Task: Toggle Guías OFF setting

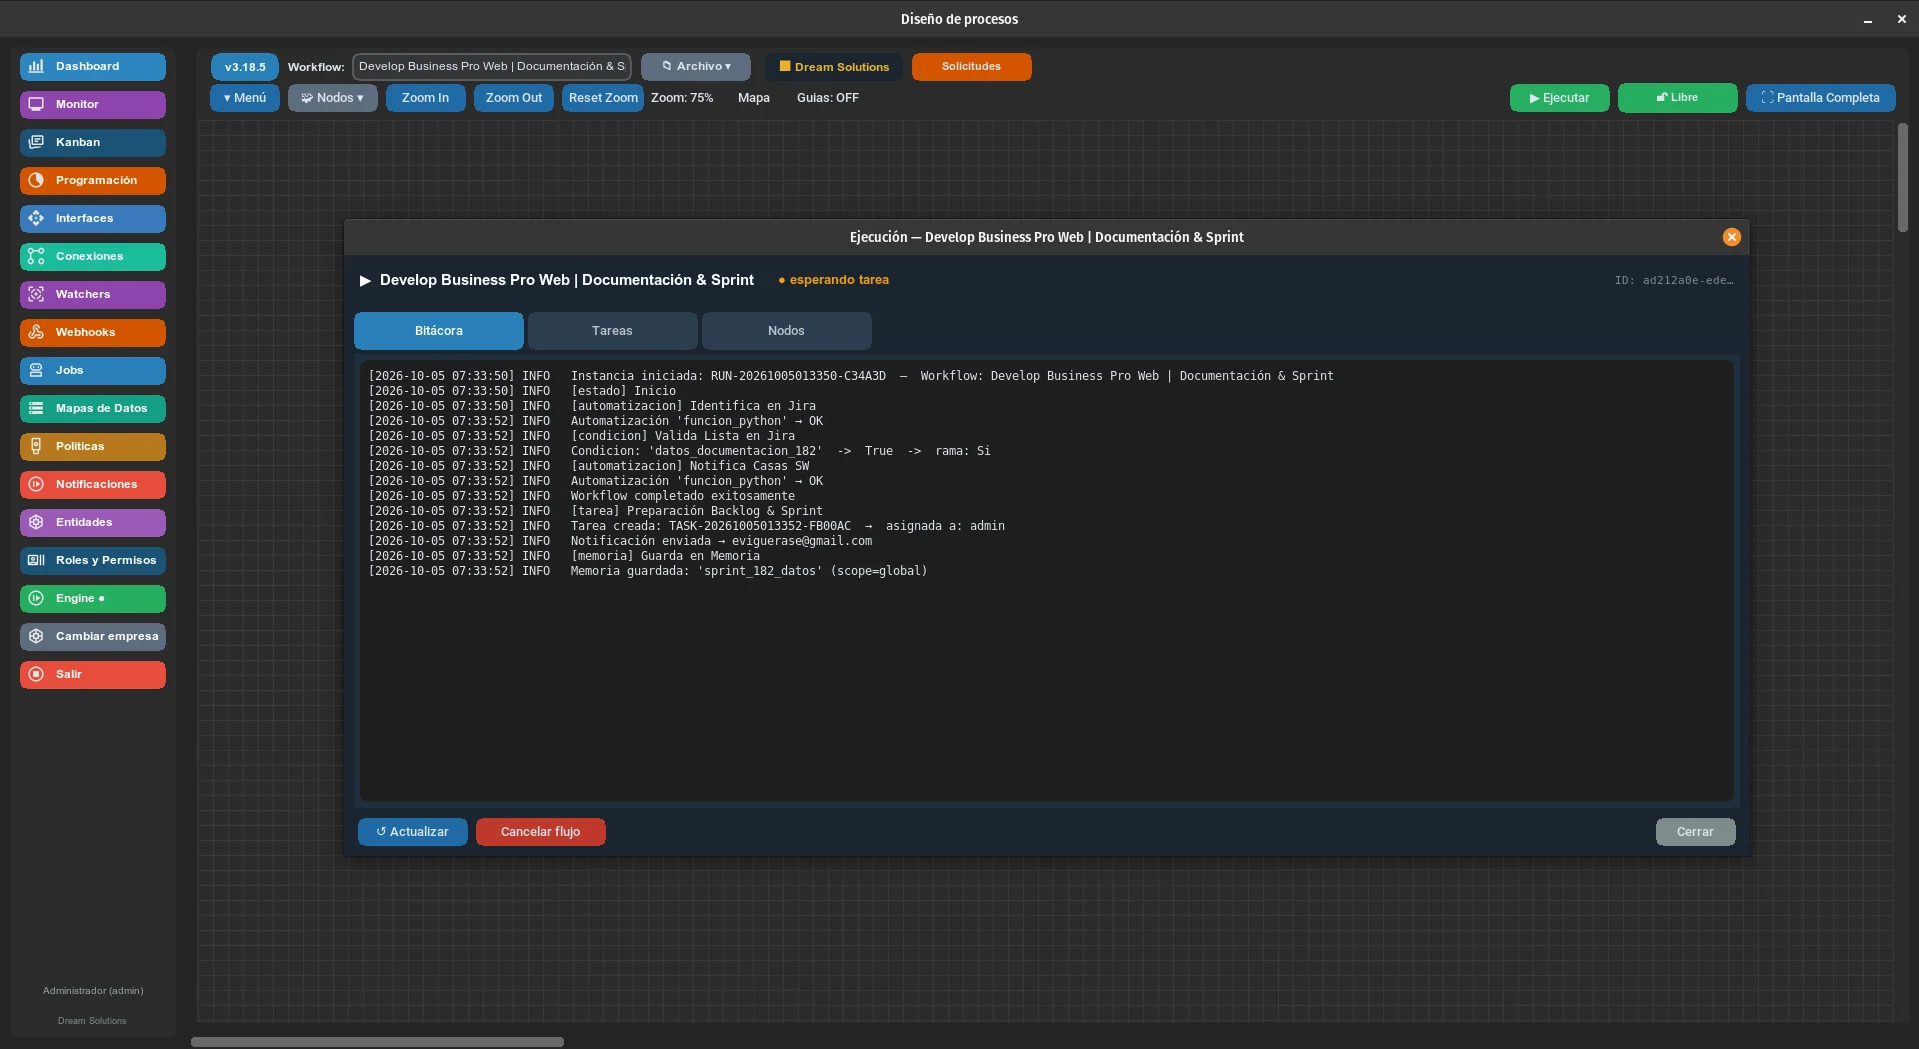Action: 828,98
